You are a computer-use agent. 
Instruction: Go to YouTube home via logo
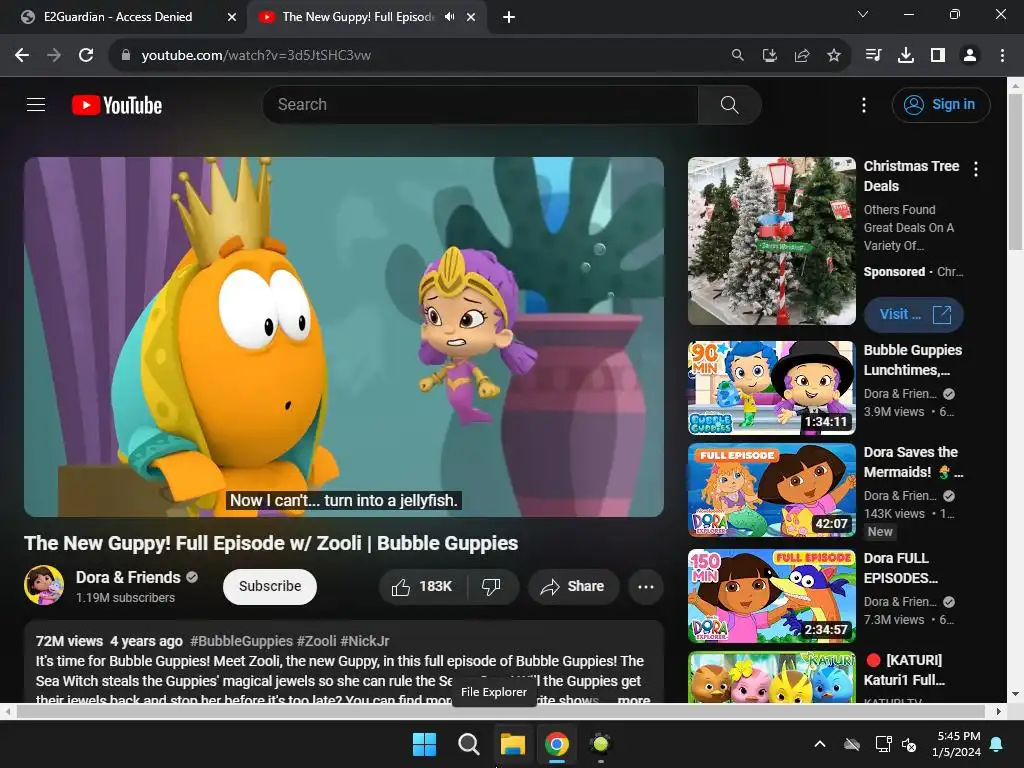[x=117, y=105]
